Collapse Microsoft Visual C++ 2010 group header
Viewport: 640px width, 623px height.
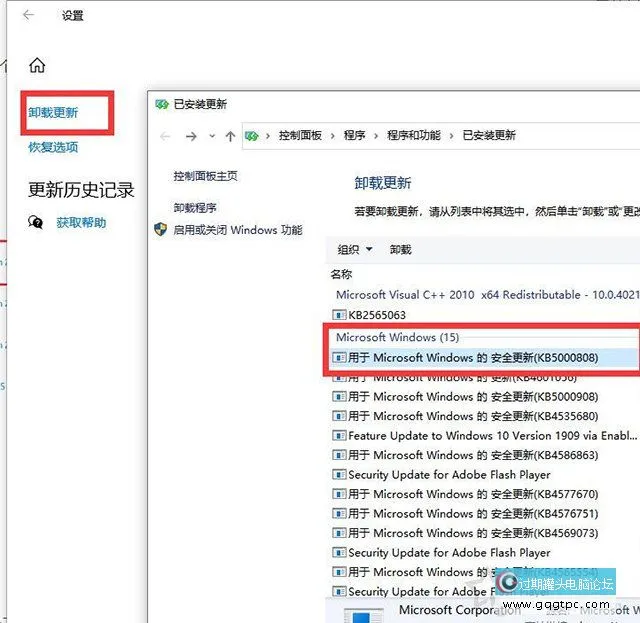(487, 294)
